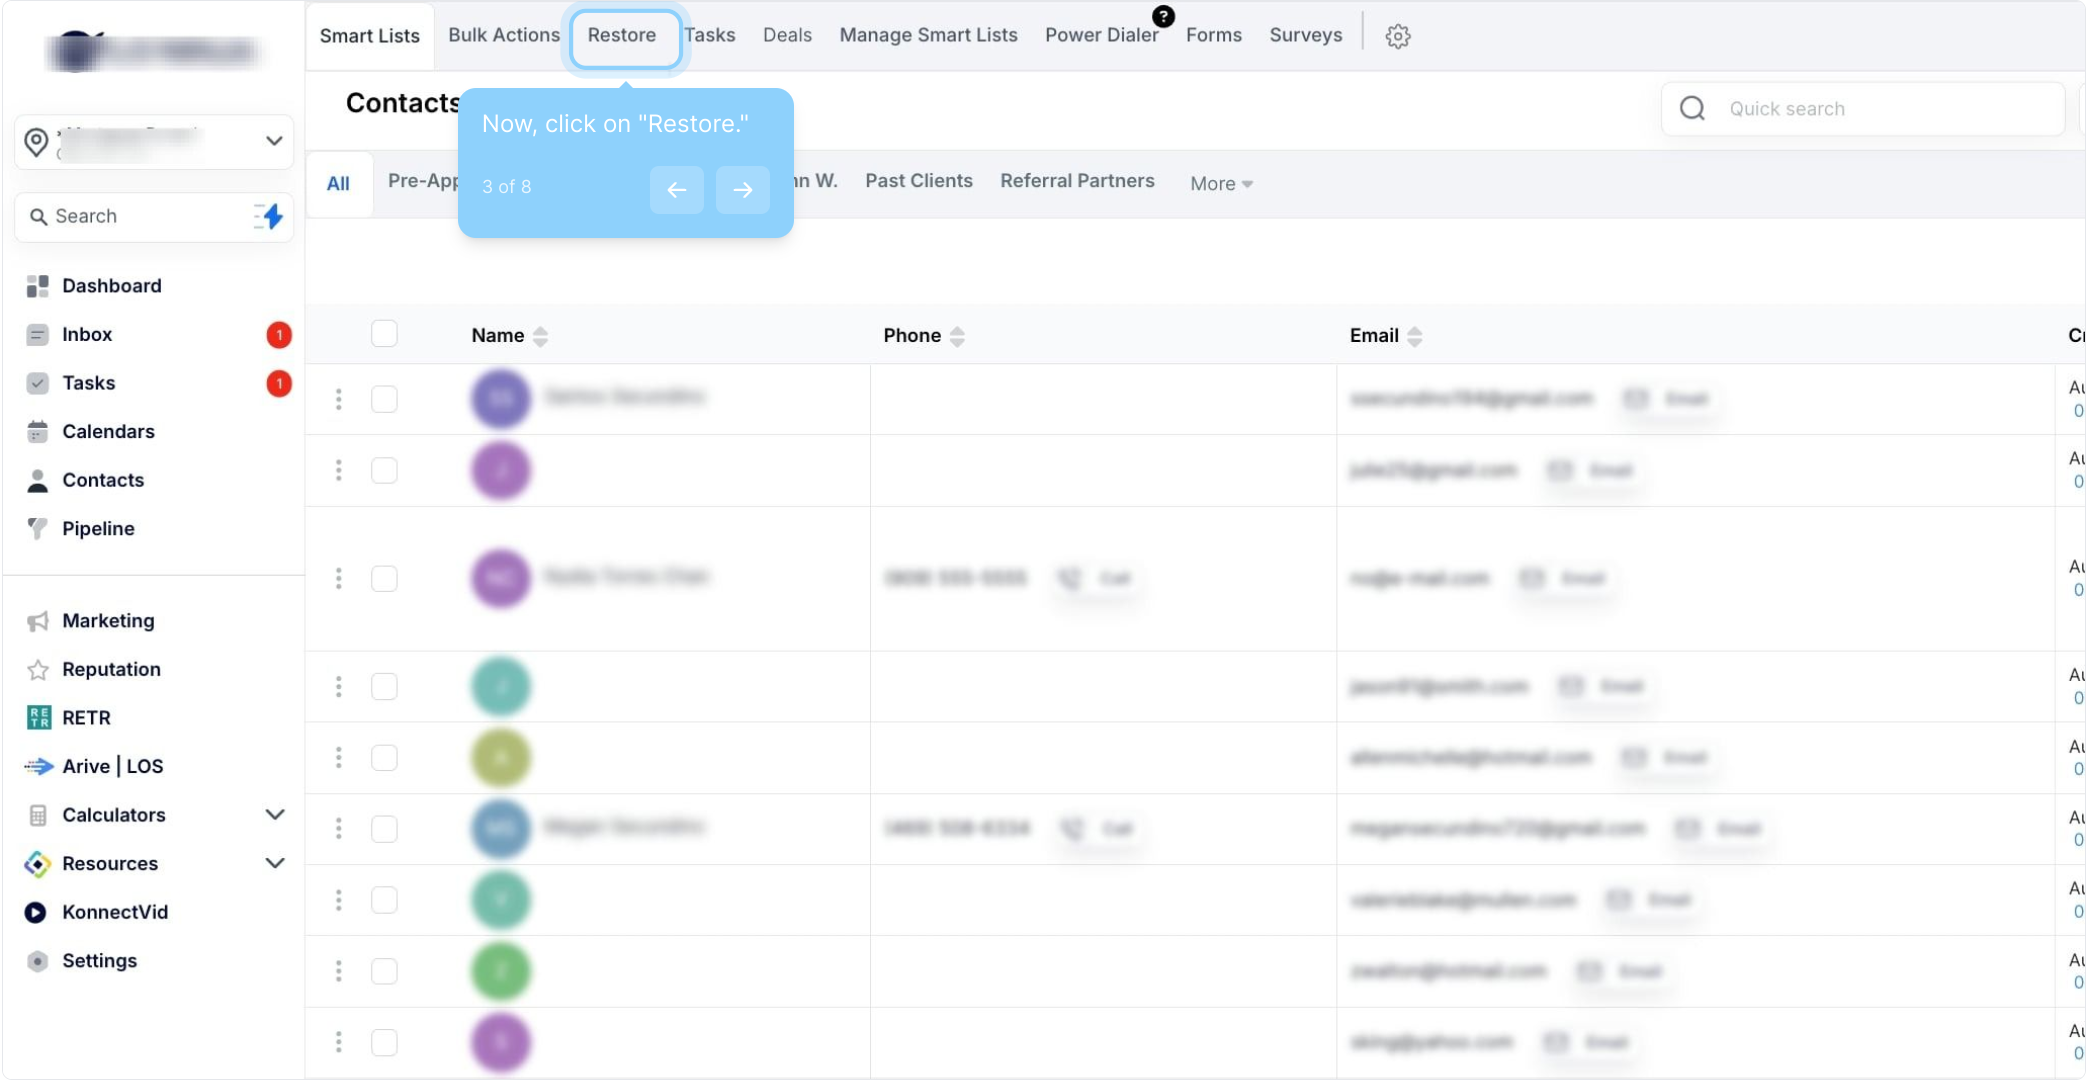Expand the Resources sidebar section
The height and width of the screenshot is (1080, 2088).
click(274, 863)
